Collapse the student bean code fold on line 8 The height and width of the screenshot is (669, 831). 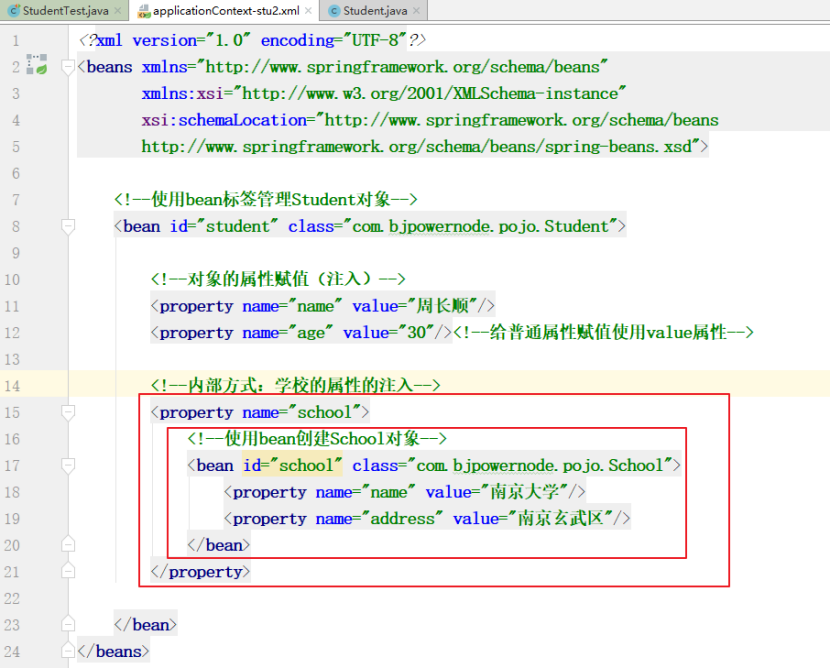(66, 226)
